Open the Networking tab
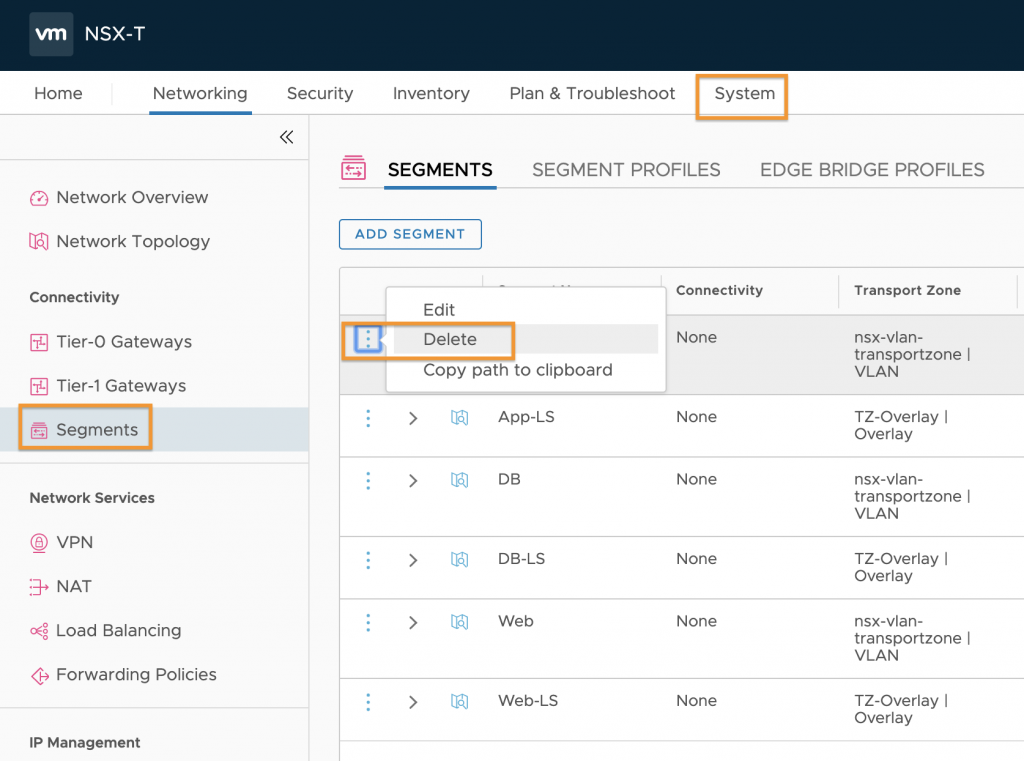The width and height of the screenshot is (1024, 761). point(200,93)
